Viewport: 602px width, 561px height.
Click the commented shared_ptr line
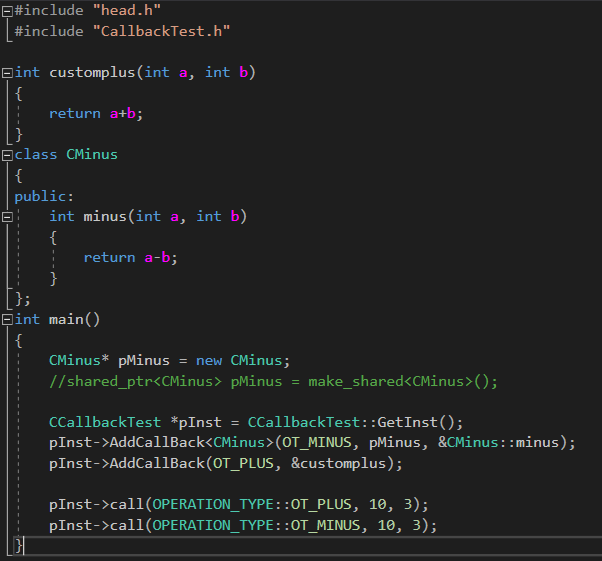pyautogui.click(x=273, y=381)
